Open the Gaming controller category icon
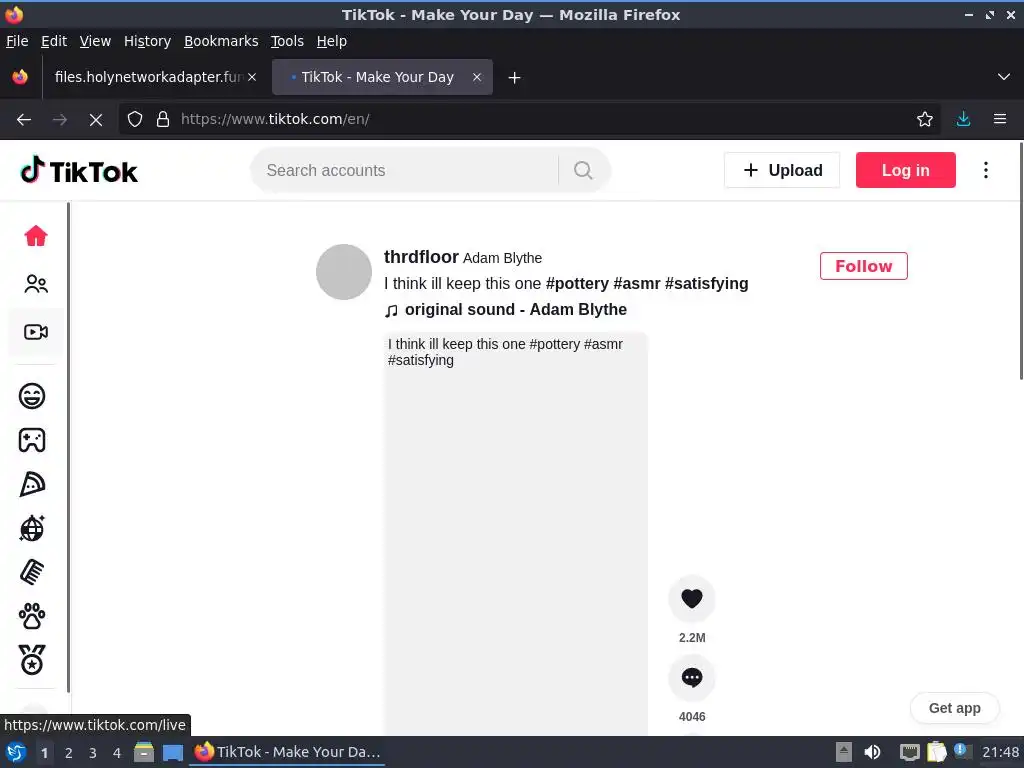The image size is (1024, 768). pyautogui.click(x=32, y=440)
